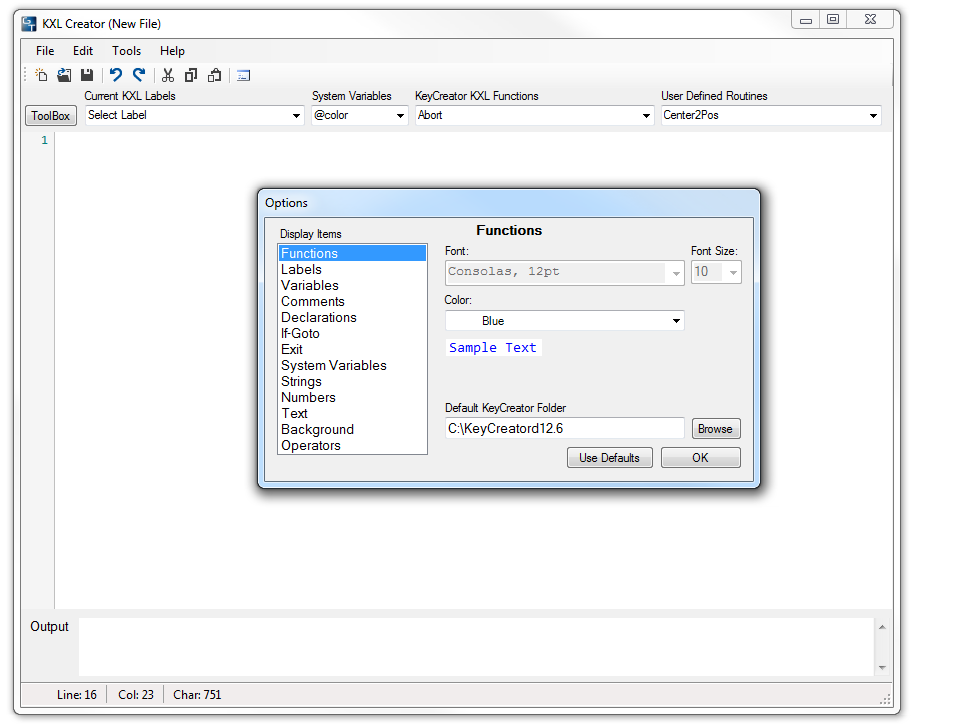Image resolution: width=955 pixels, height=724 pixels.
Task: Click the Paste clipboard icon
Action: pos(214,75)
